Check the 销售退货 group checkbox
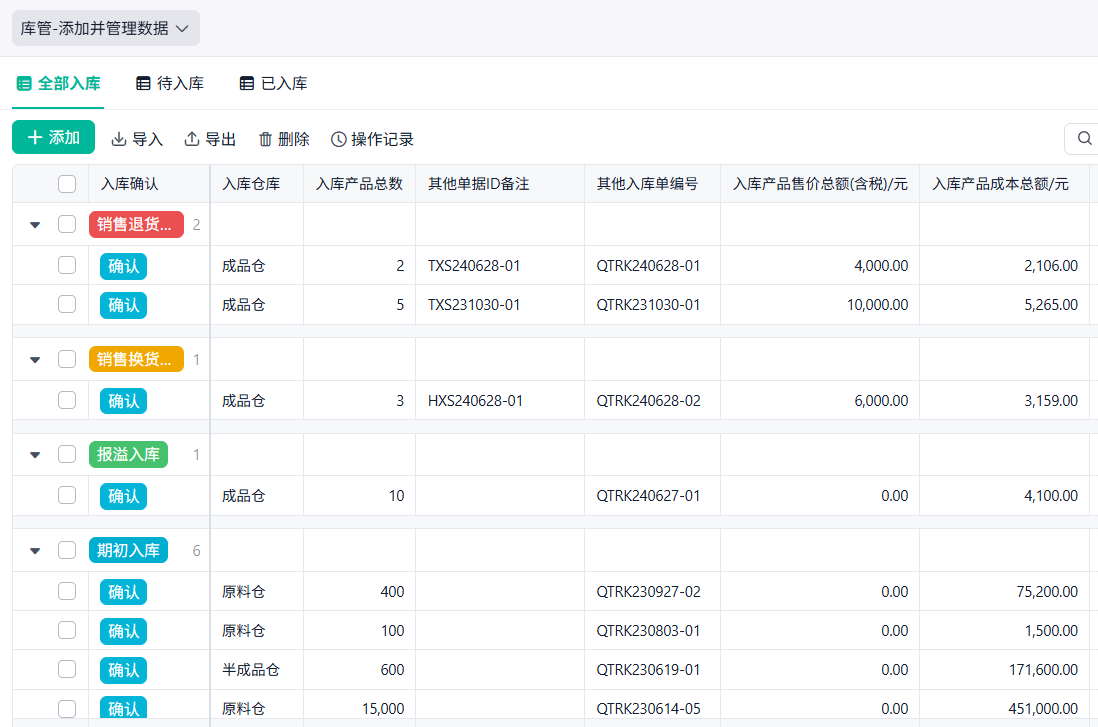 click(67, 224)
